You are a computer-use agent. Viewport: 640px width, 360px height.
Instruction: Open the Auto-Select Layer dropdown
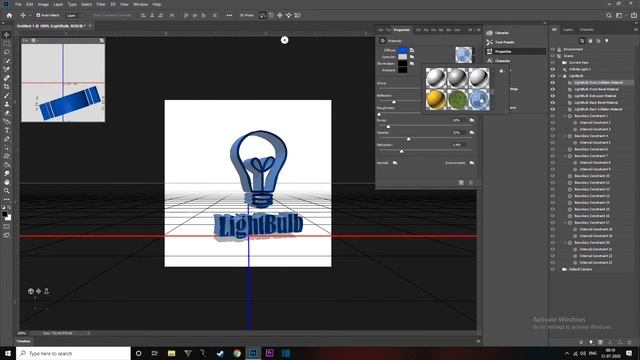(x=74, y=16)
